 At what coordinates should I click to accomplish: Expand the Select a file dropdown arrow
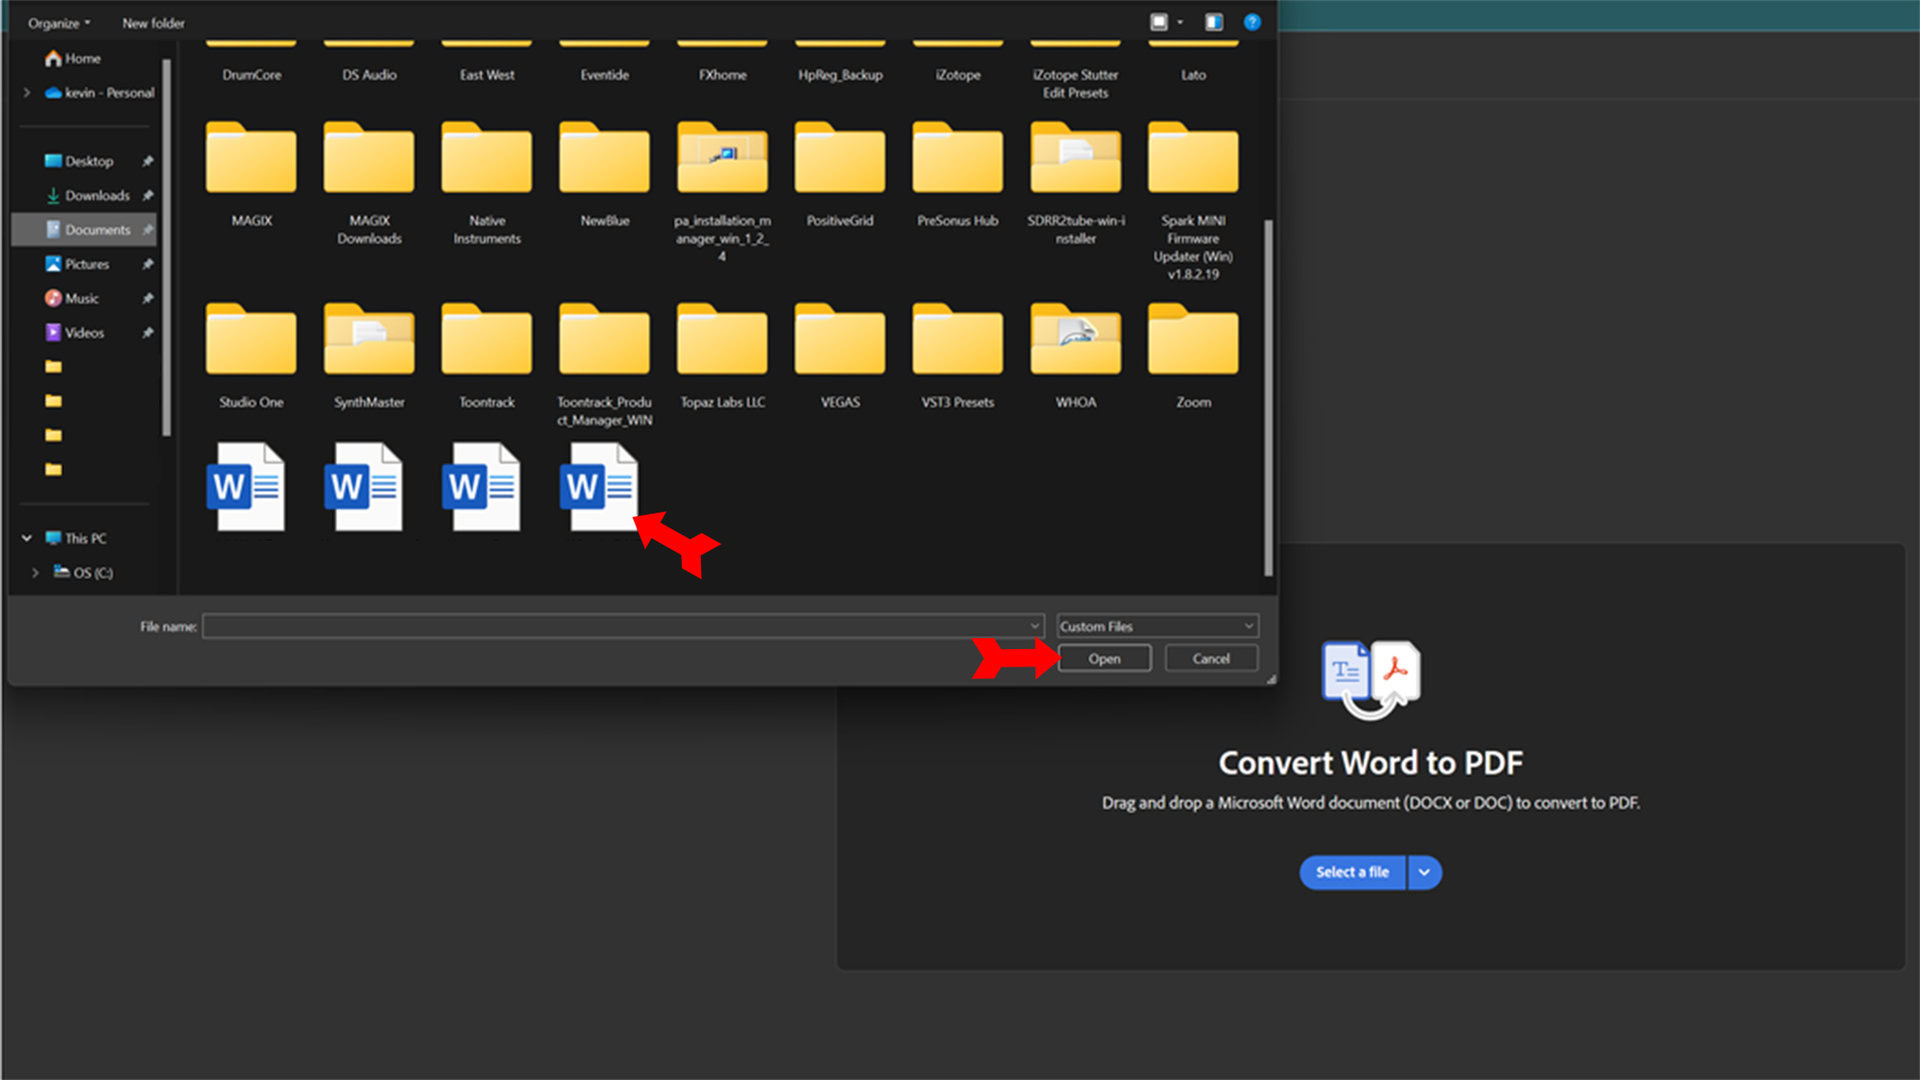1424,872
